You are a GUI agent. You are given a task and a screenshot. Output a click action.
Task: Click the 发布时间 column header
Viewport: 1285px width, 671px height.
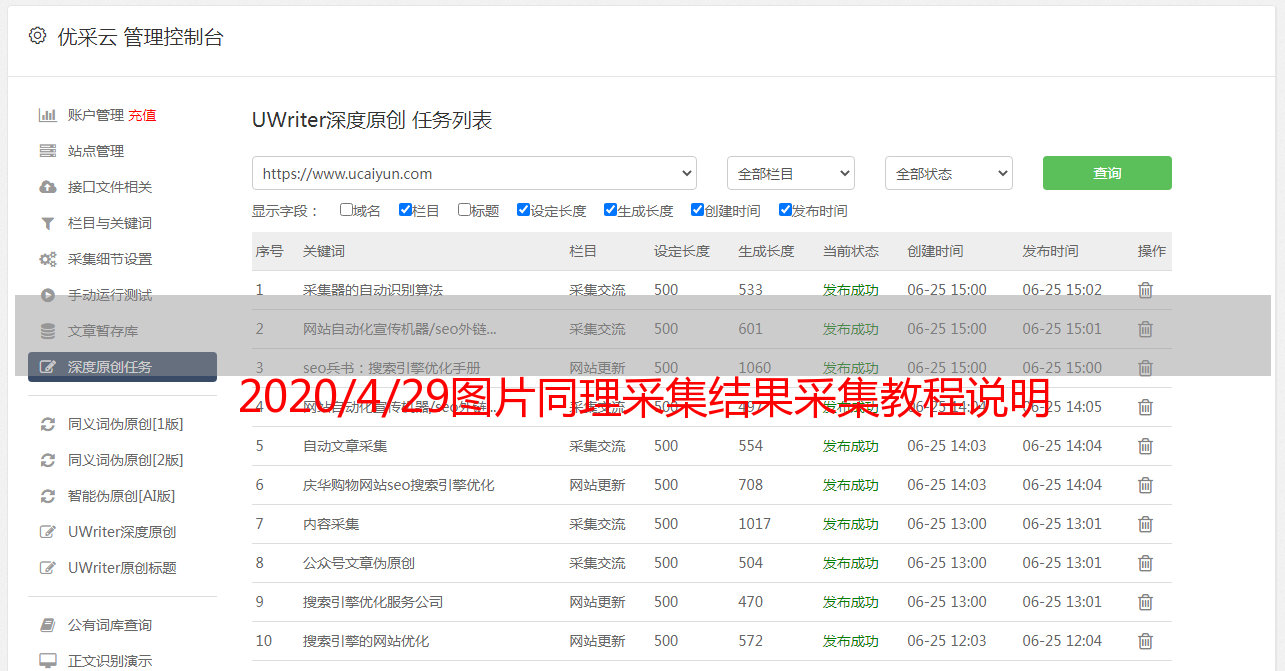(1050, 251)
